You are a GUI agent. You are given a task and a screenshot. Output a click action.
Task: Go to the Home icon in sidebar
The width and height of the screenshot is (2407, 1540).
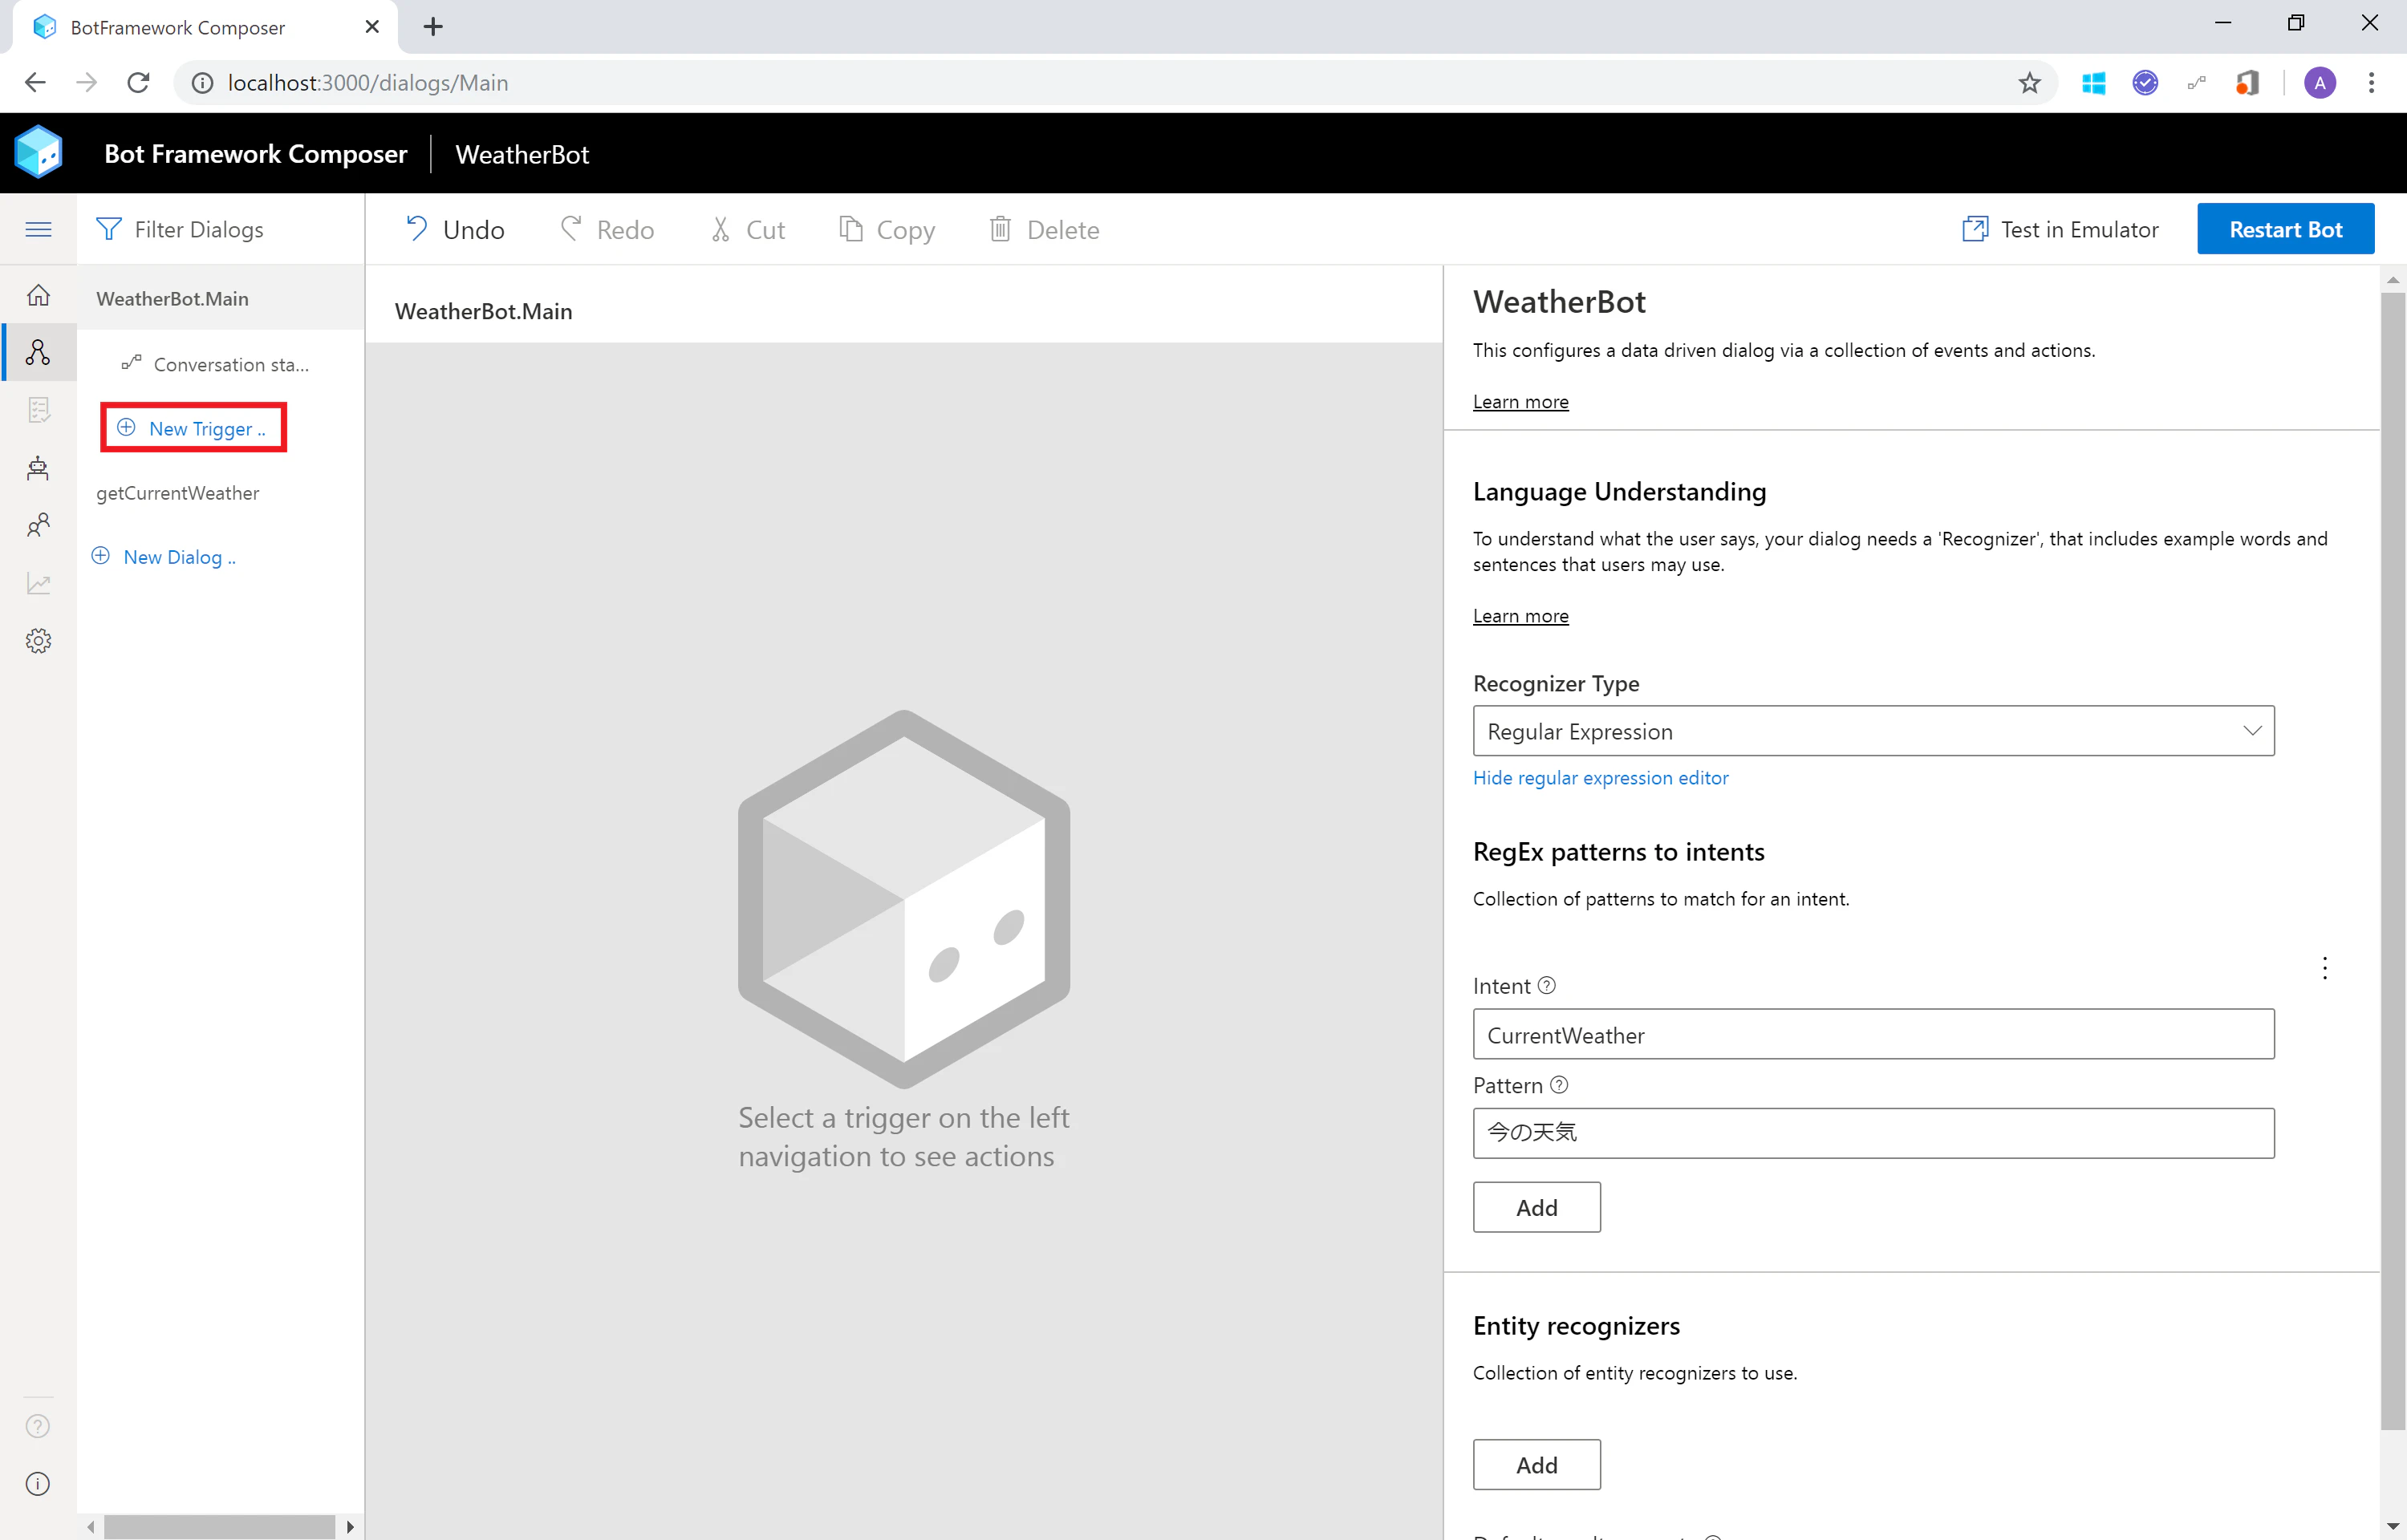[x=38, y=295]
